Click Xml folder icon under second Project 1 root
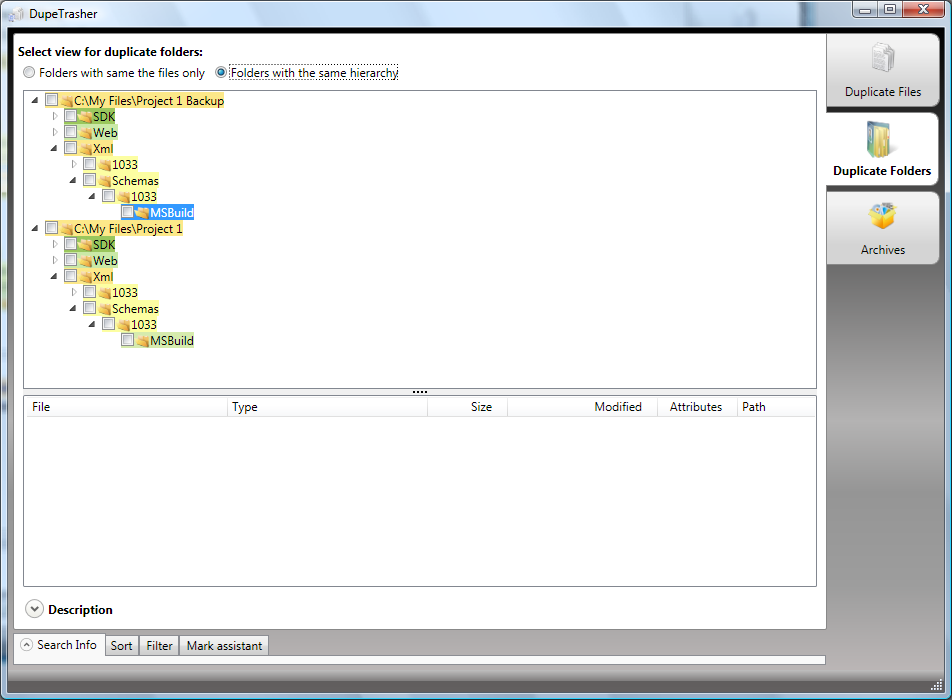Viewport: 952px width, 700px height. (86, 277)
